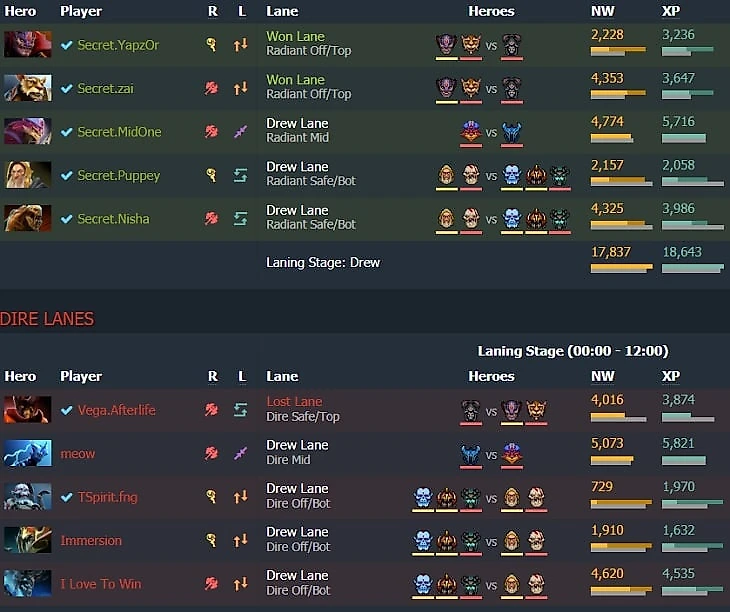Image resolution: width=730 pixels, height=612 pixels.
Task: Click mid lane icon in meow's row
Action: pos(240,453)
